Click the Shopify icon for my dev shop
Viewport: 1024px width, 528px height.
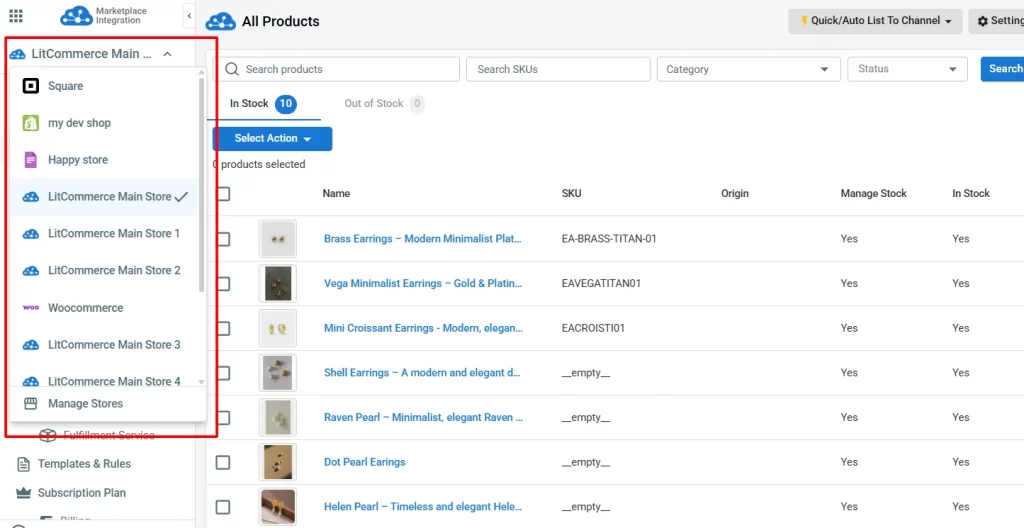tap(31, 123)
